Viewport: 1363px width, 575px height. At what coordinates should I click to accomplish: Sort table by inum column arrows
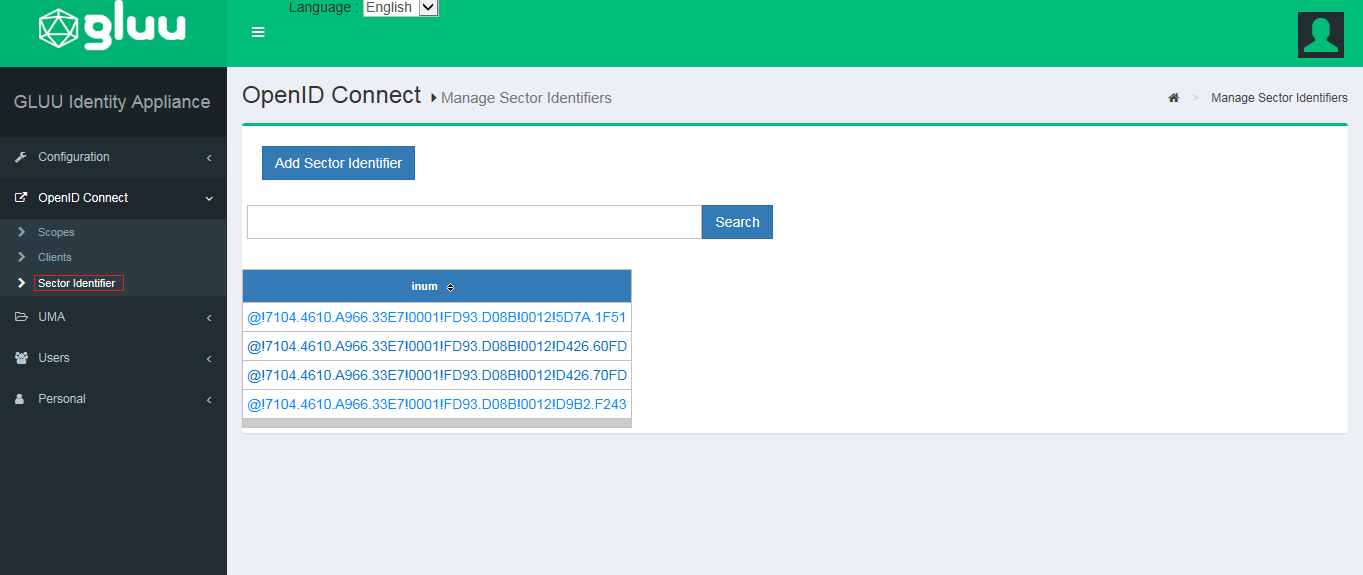click(450, 287)
